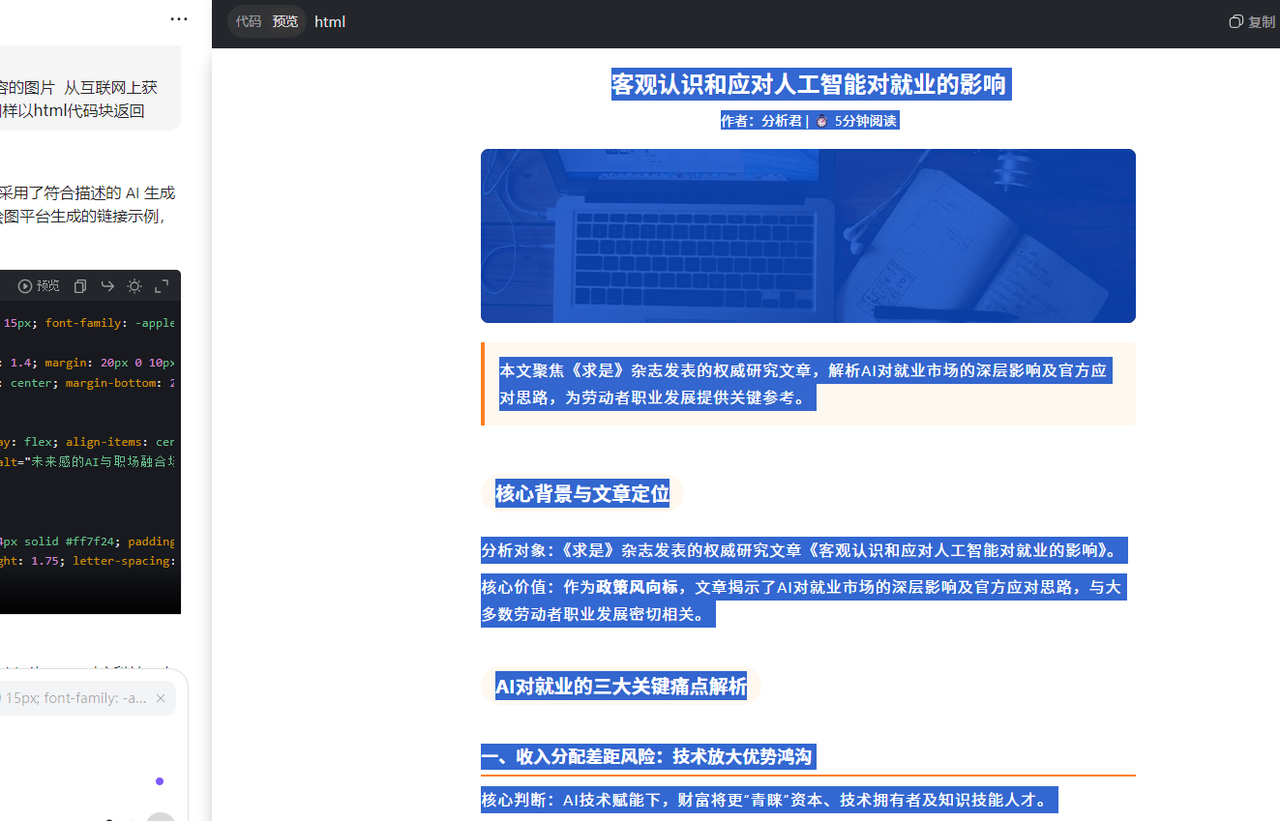Toggle the light/dark theme sun icon
The width and height of the screenshot is (1280, 821).
point(134,286)
